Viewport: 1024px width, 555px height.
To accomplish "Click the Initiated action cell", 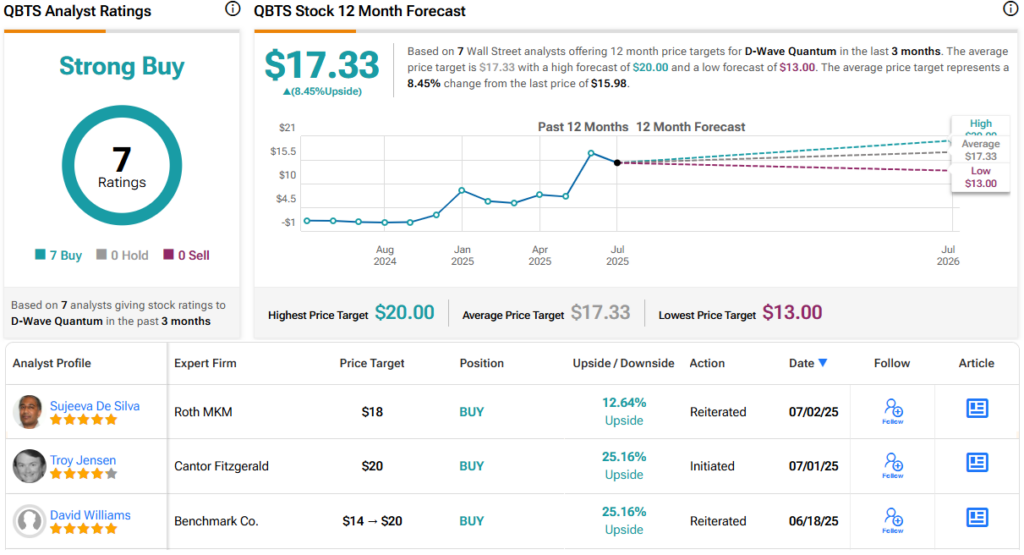I will pyautogui.click(x=712, y=466).
